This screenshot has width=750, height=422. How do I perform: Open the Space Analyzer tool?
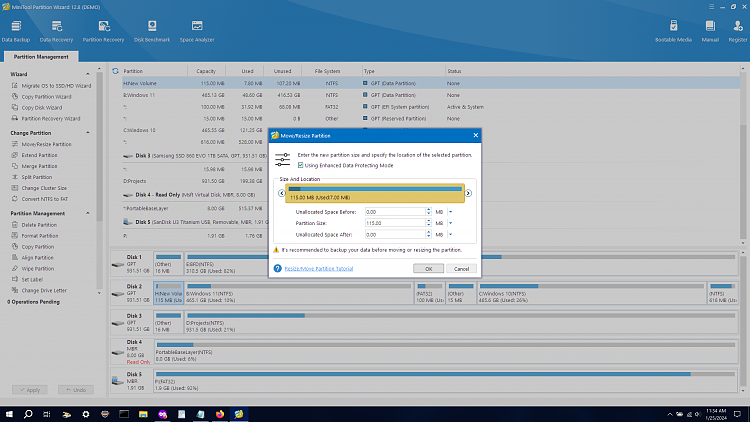[197, 32]
